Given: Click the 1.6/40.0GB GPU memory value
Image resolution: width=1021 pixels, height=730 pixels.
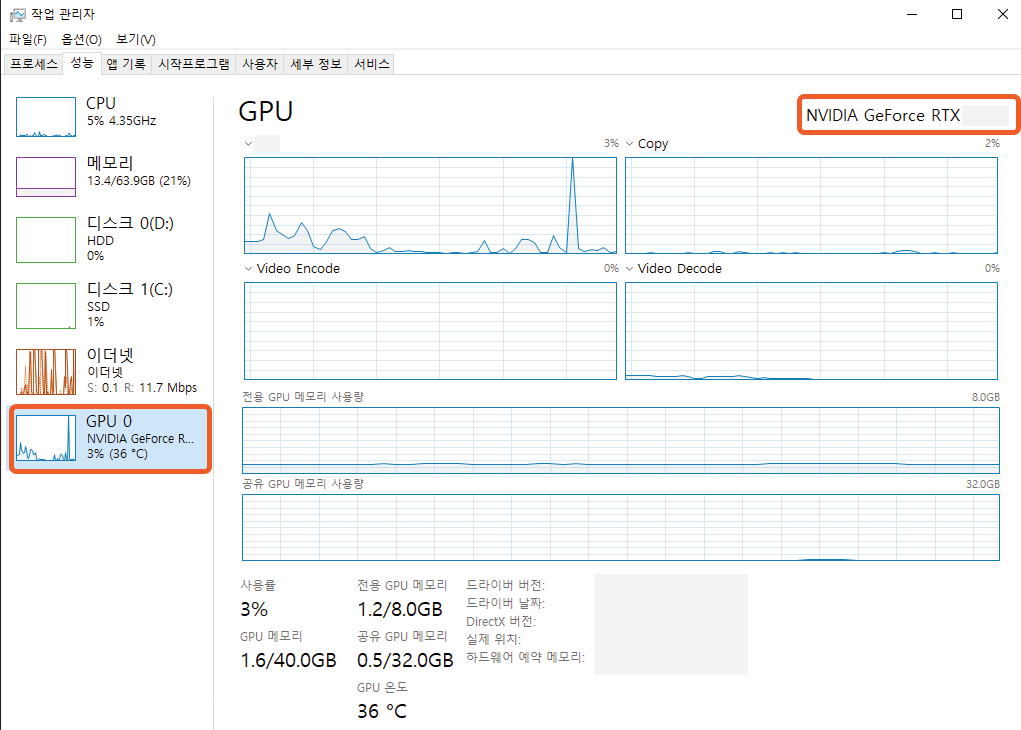Looking at the screenshot, I should click(x=288, y=660).
